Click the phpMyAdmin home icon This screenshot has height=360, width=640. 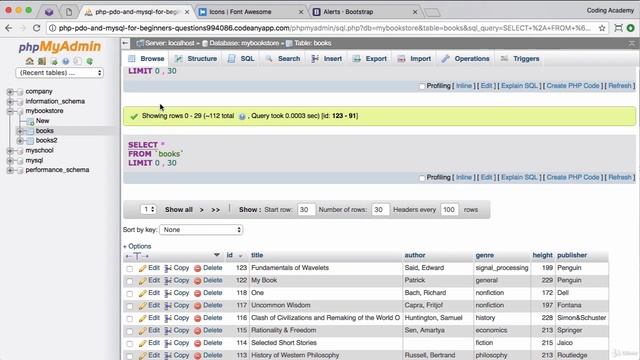point(29,61)
